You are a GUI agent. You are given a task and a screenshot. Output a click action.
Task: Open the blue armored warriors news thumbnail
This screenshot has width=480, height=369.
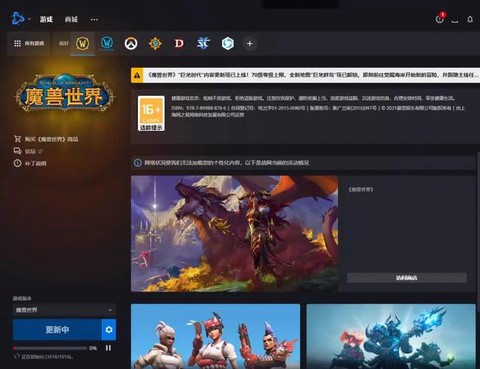pos(391,336)
